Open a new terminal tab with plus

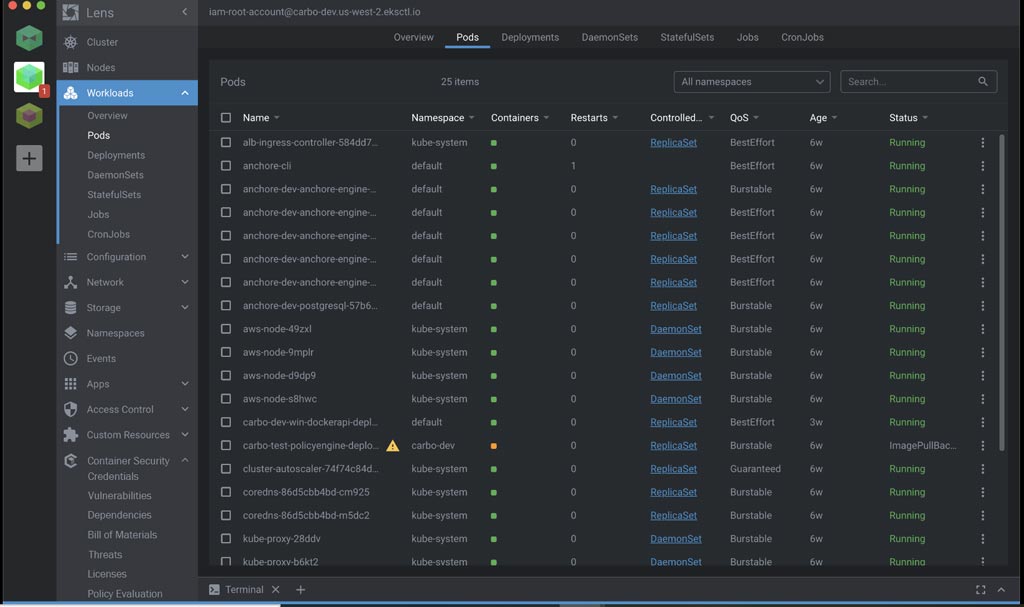[300, 590]
